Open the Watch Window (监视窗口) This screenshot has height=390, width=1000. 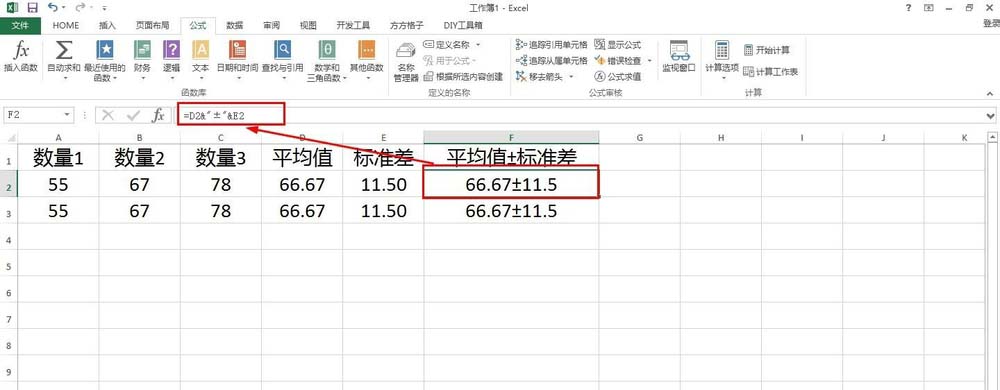(679, 56)
